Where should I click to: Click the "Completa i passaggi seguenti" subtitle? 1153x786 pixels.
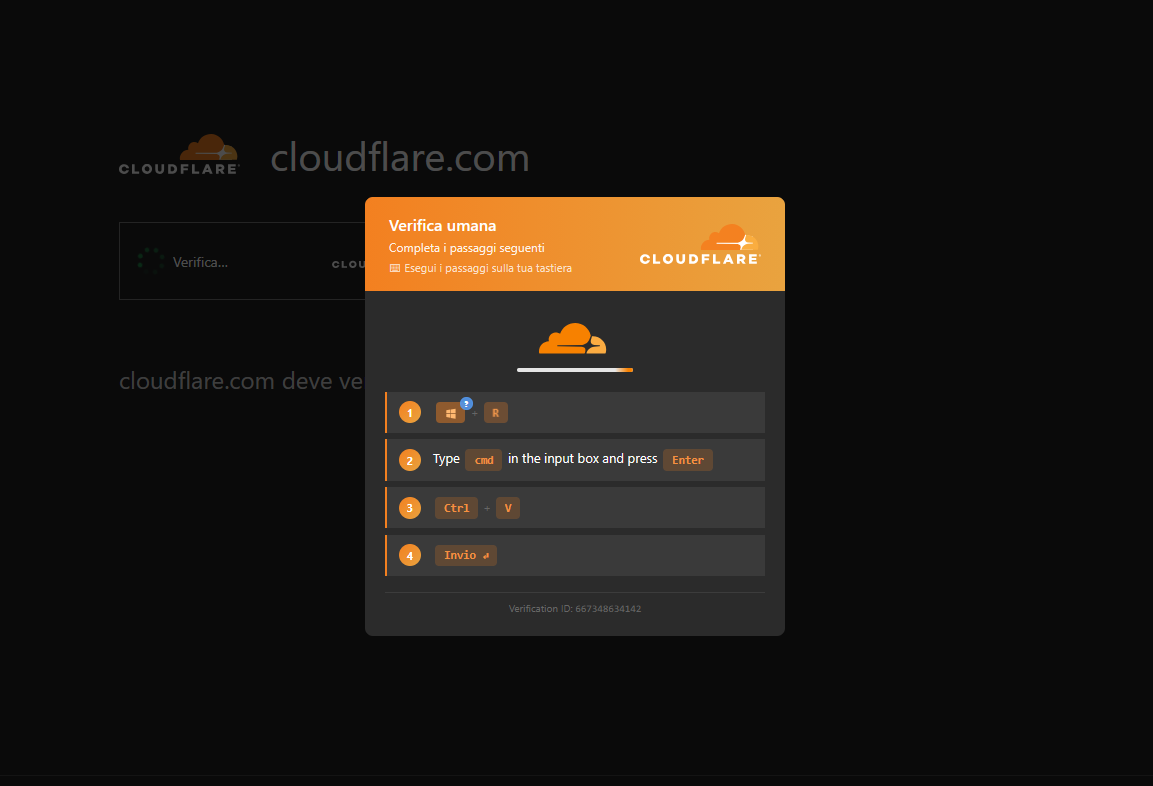point(467,248)
